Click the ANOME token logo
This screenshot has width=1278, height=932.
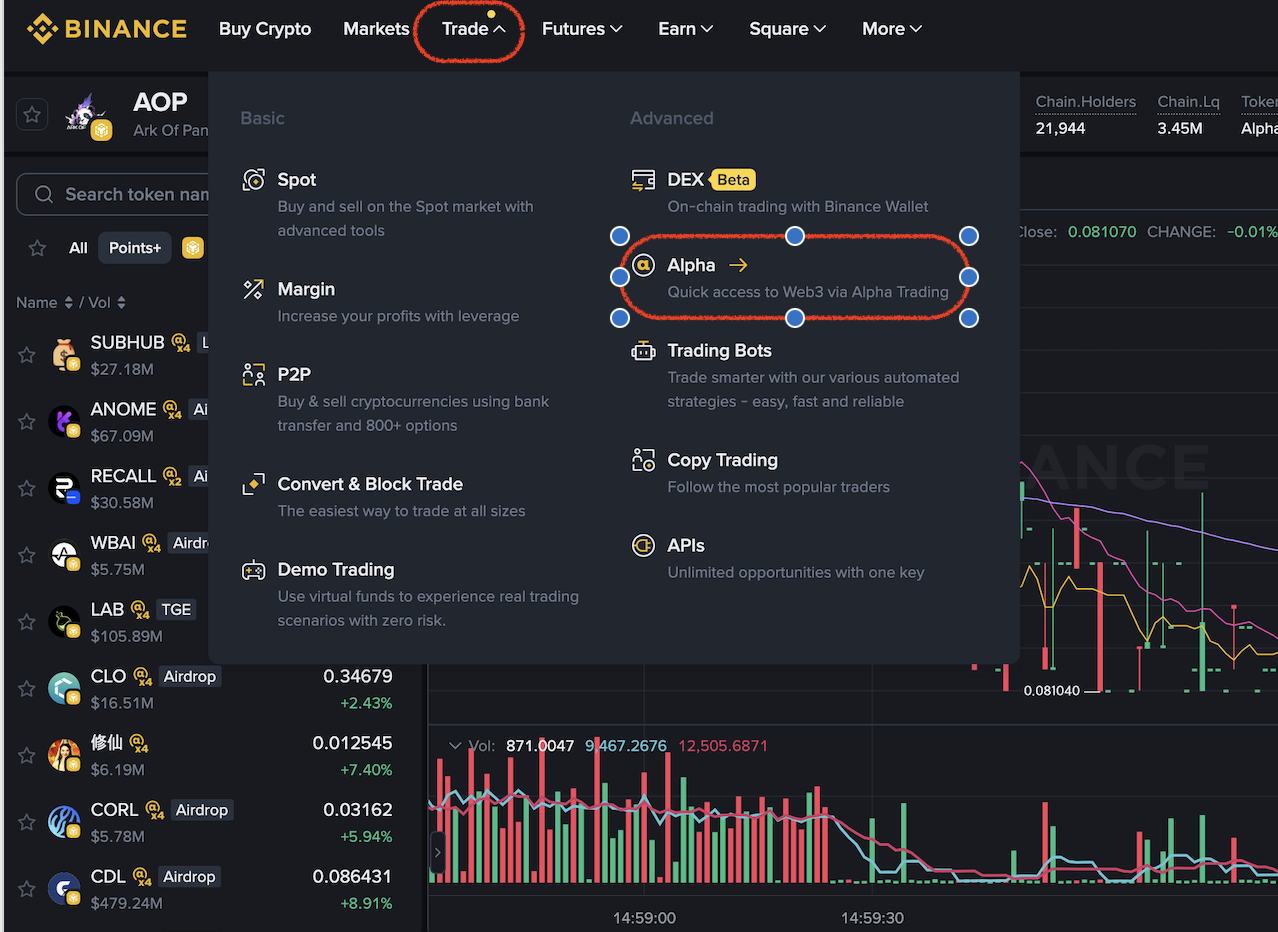[x=64, y=421]
